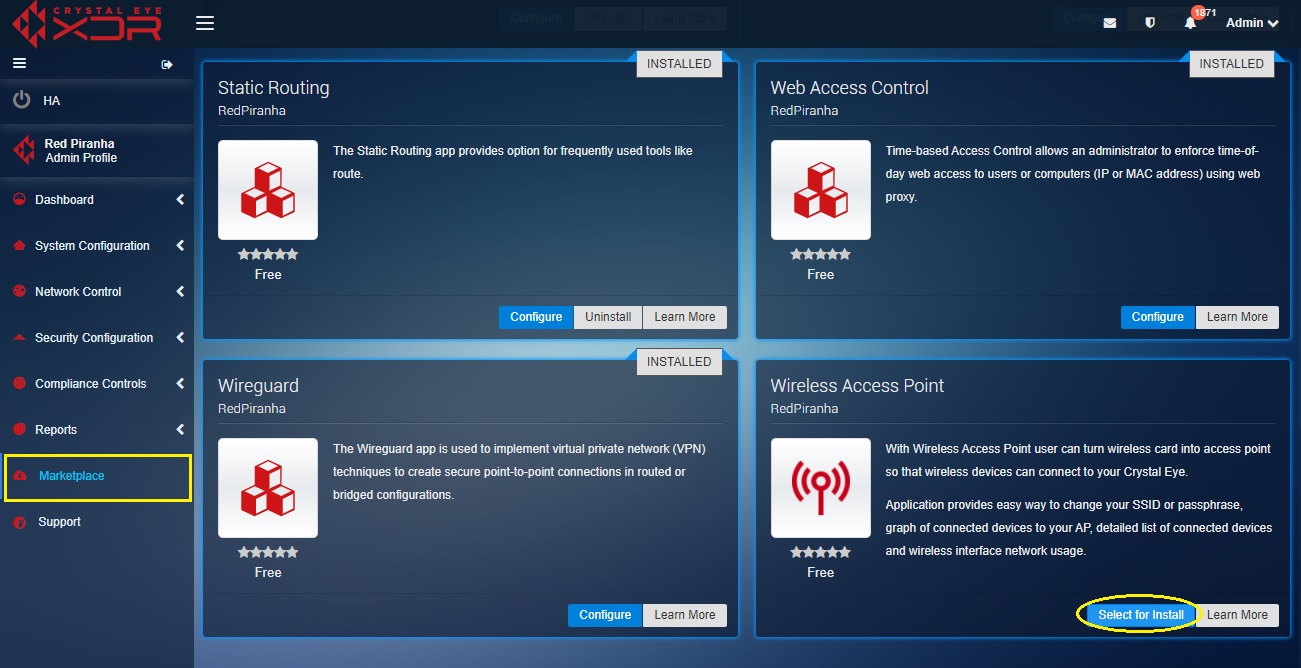The width and height of the screenshot is (1301, 668).
Task: Click the Wireguard app cube icon
Action: (268, 488)
